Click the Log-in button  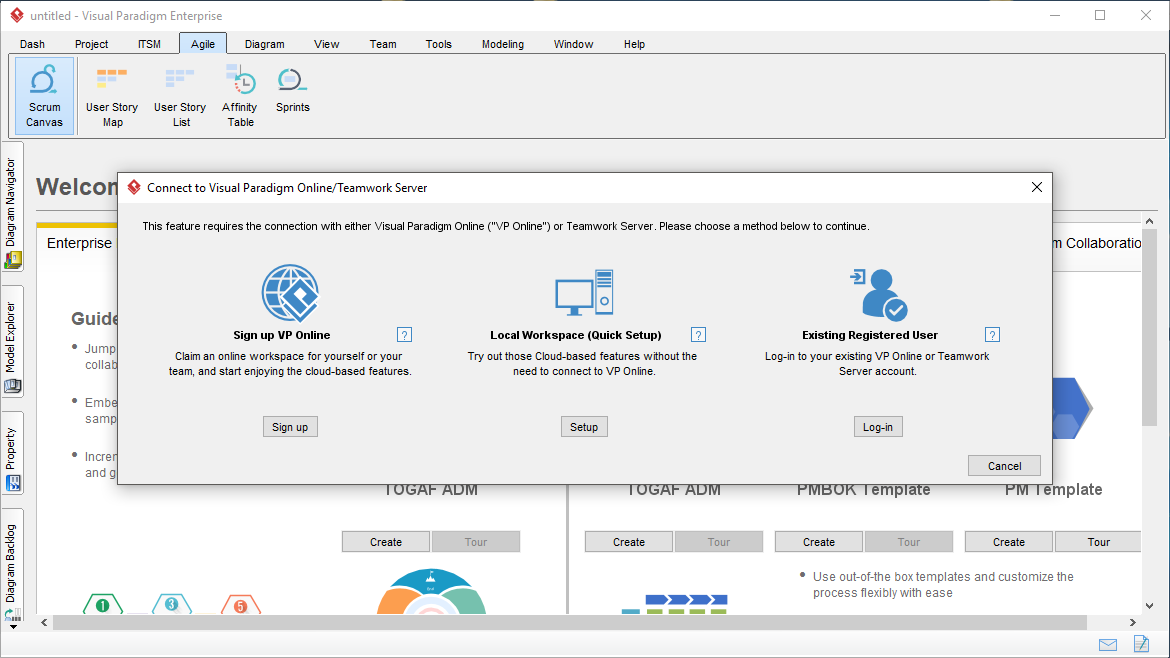click(878, 427)
